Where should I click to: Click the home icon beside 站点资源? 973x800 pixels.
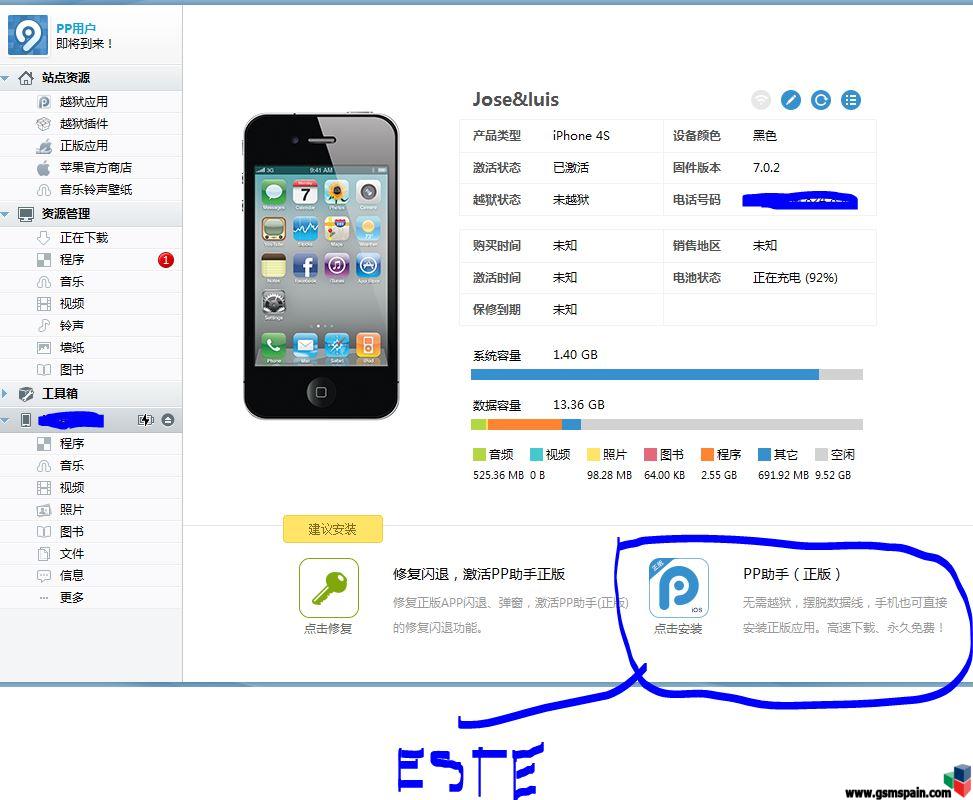pyautogui.click(x=26, y=78)
